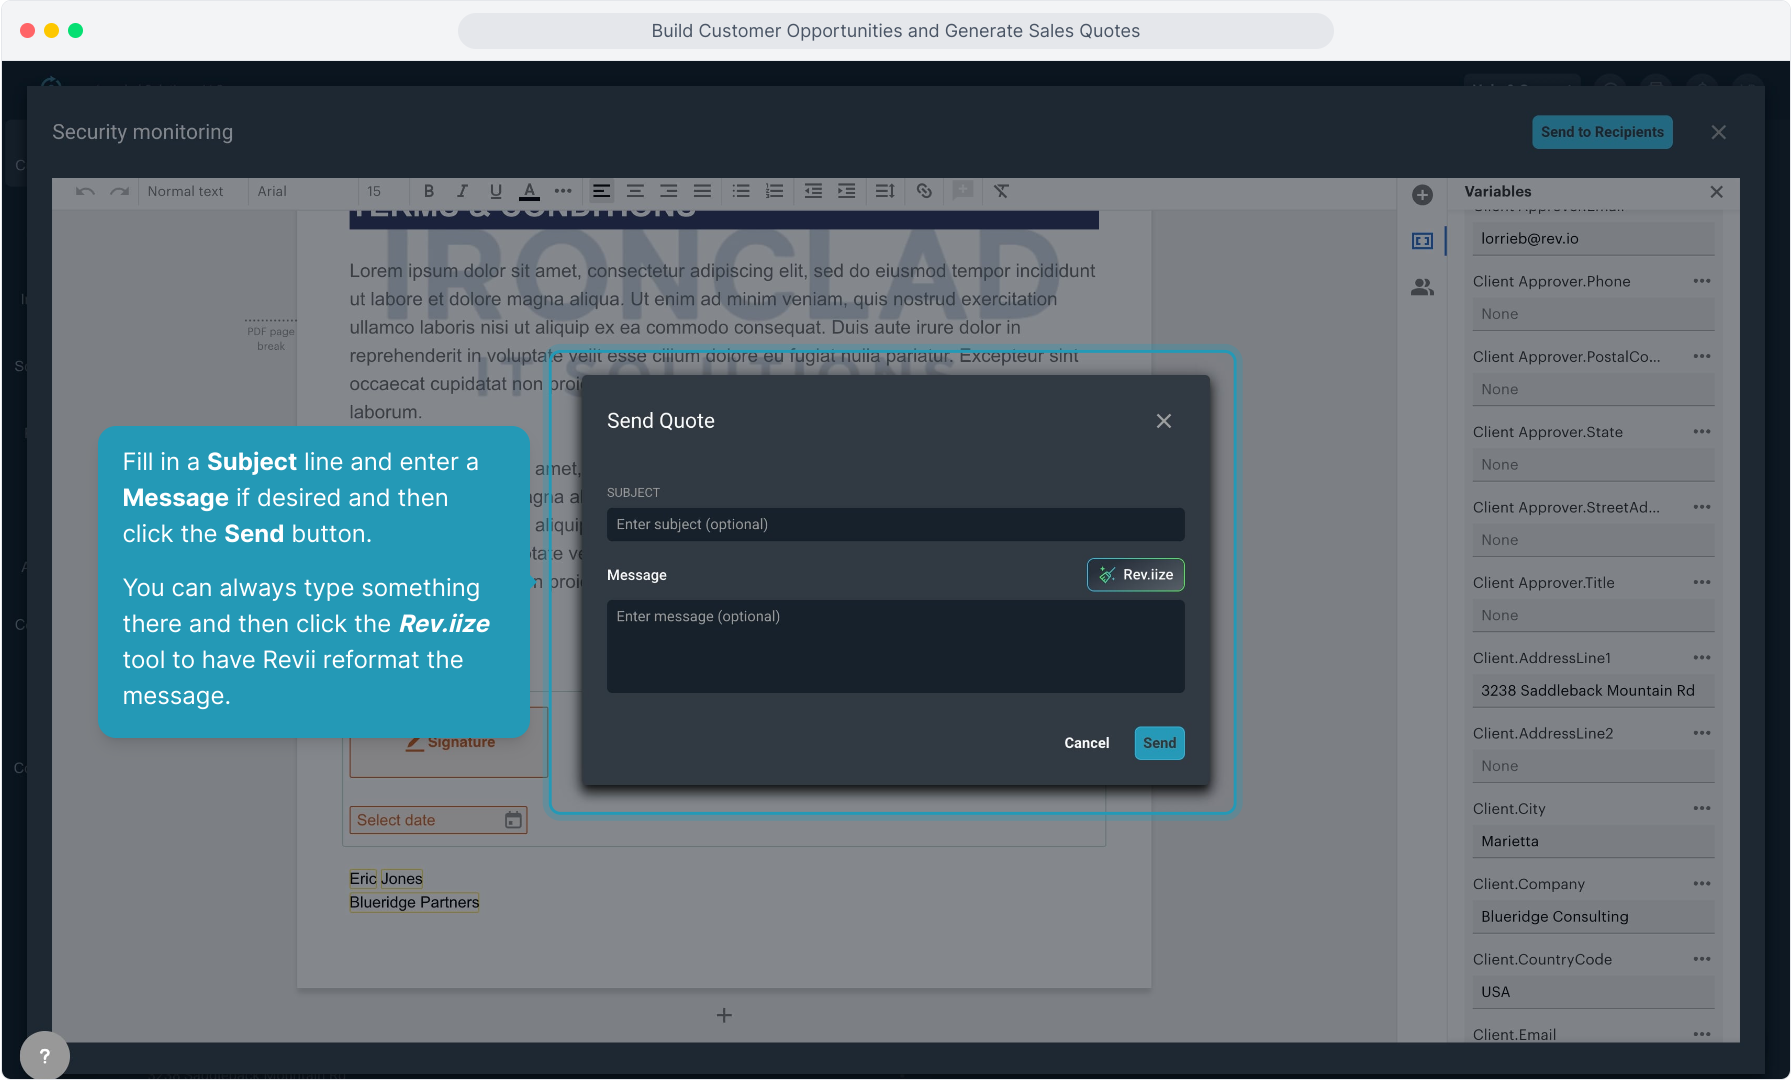
Task: Toggle italic text style
Action: pos(462,191)
